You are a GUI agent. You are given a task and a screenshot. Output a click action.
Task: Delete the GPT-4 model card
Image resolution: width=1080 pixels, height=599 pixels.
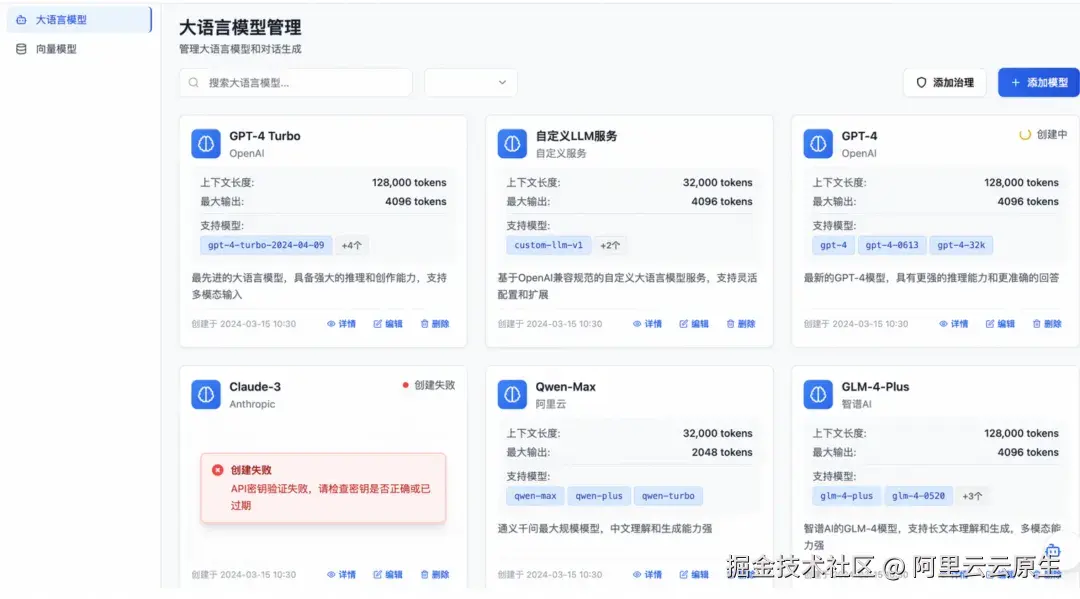coord(1047,324)
